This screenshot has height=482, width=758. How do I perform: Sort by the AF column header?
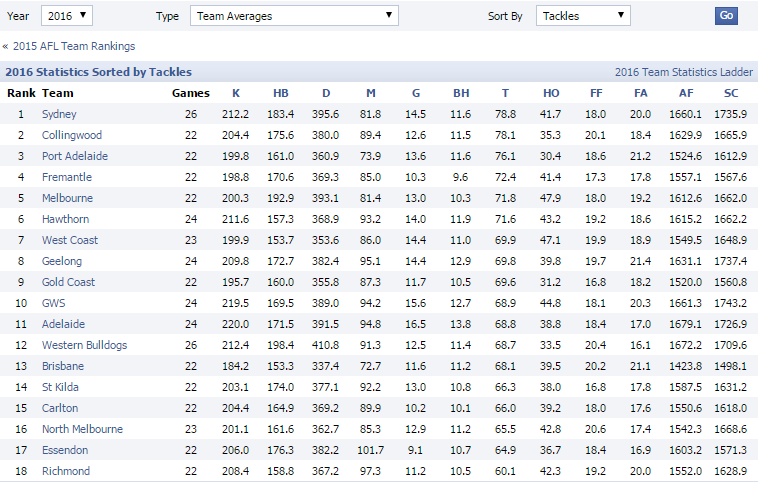(x=685, y=93)
